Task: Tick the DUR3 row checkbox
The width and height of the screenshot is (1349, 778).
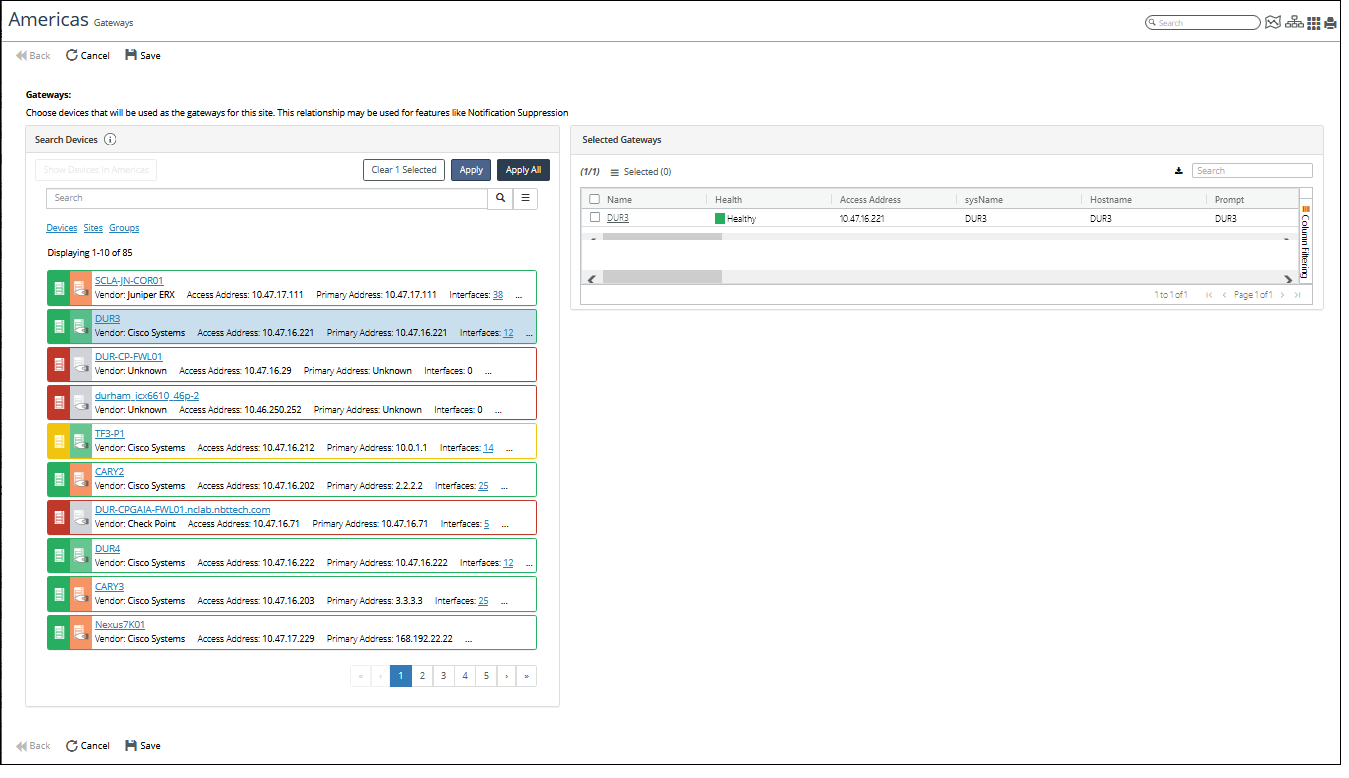Action: (595, 217)
